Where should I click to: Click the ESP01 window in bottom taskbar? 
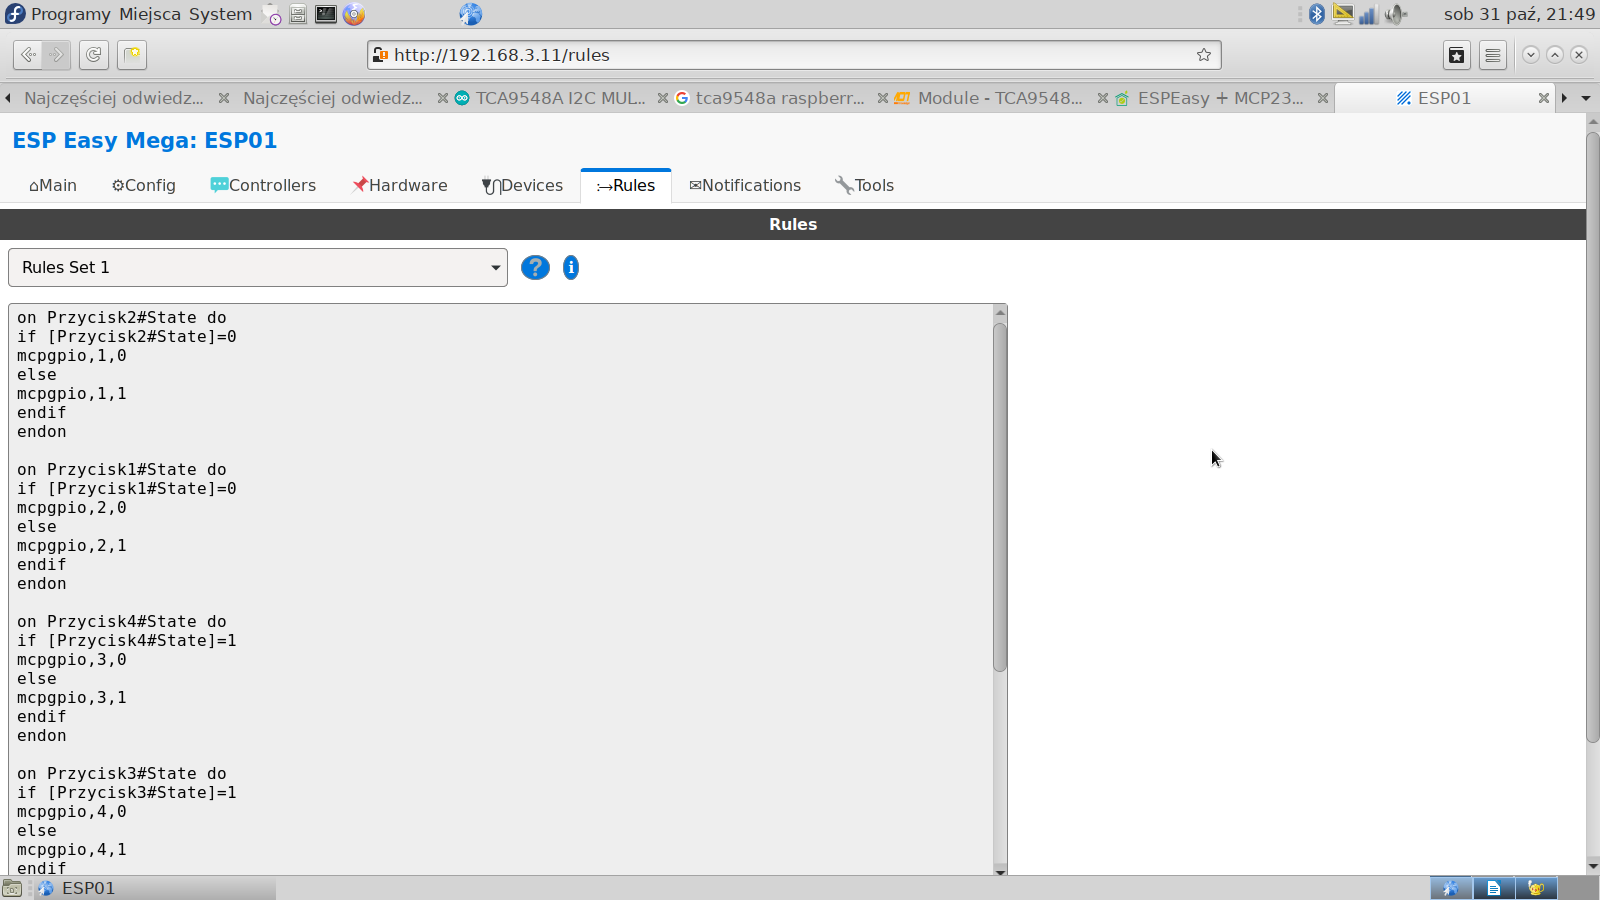tap(155, 888)
